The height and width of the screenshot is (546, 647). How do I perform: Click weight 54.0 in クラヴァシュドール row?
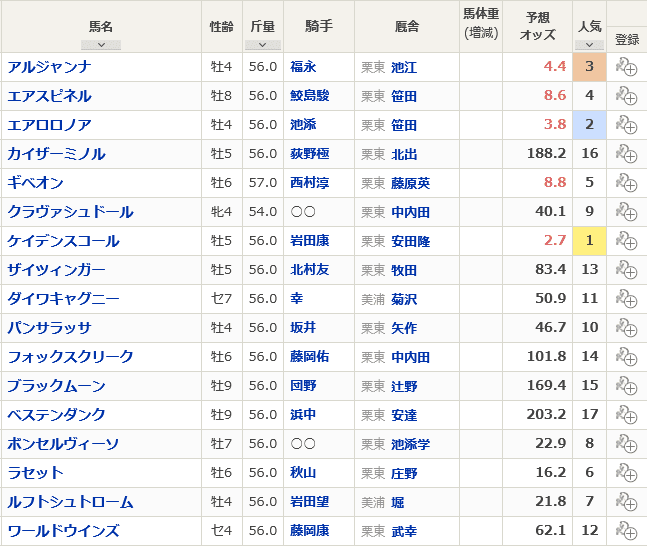pyautogui.click(x=263, y=212)
